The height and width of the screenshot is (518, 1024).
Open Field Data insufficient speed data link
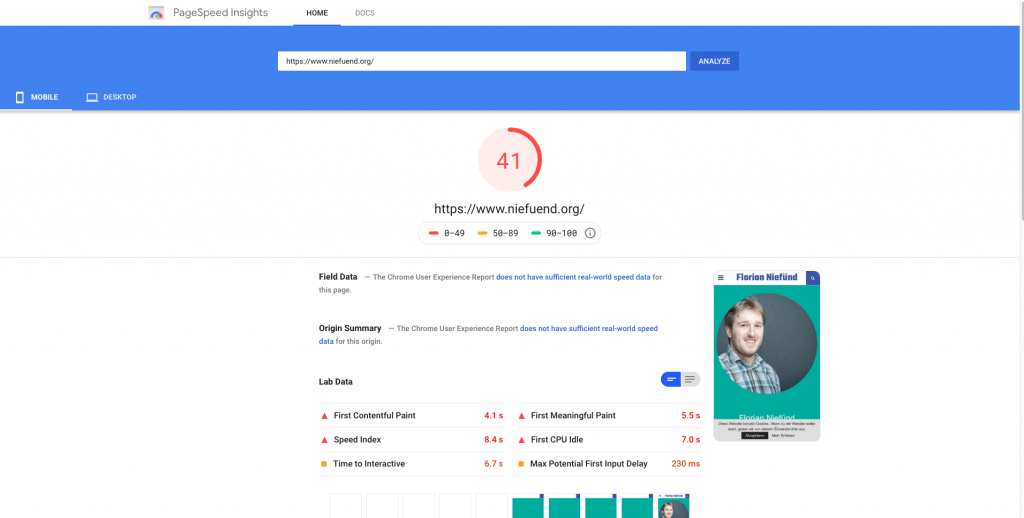click(x=573, y=277)
